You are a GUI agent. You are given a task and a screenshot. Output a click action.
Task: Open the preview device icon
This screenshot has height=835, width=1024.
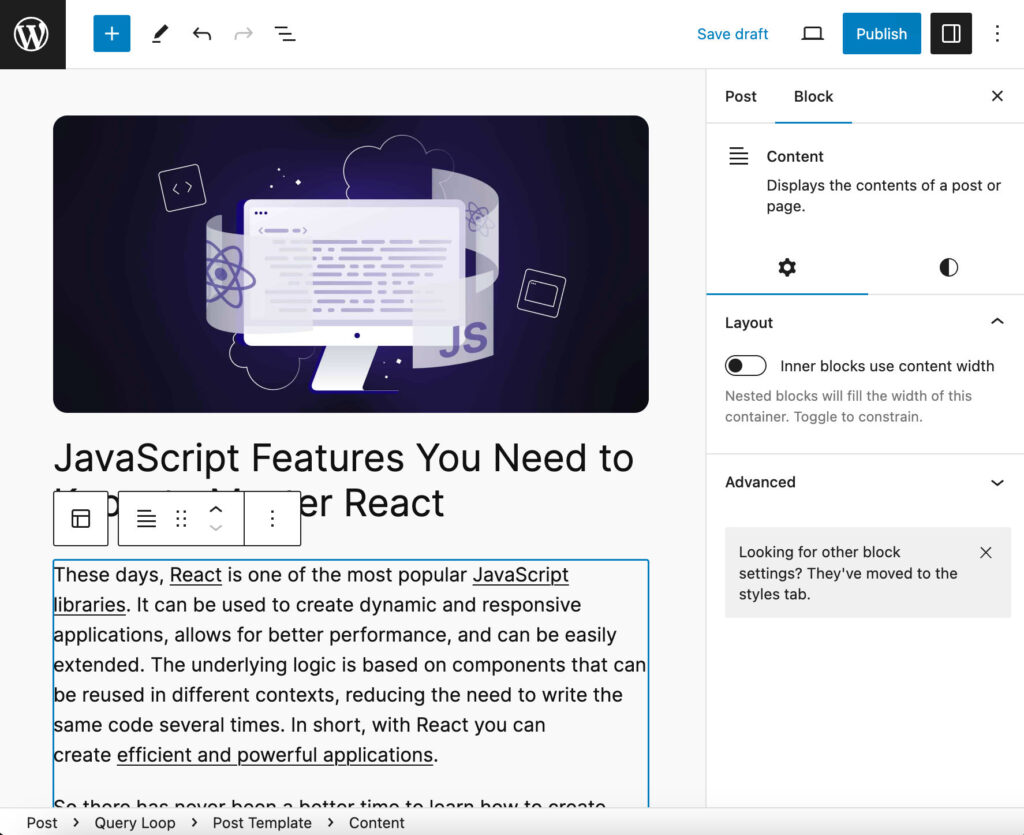pyautogui.click(x=812, y=33)
